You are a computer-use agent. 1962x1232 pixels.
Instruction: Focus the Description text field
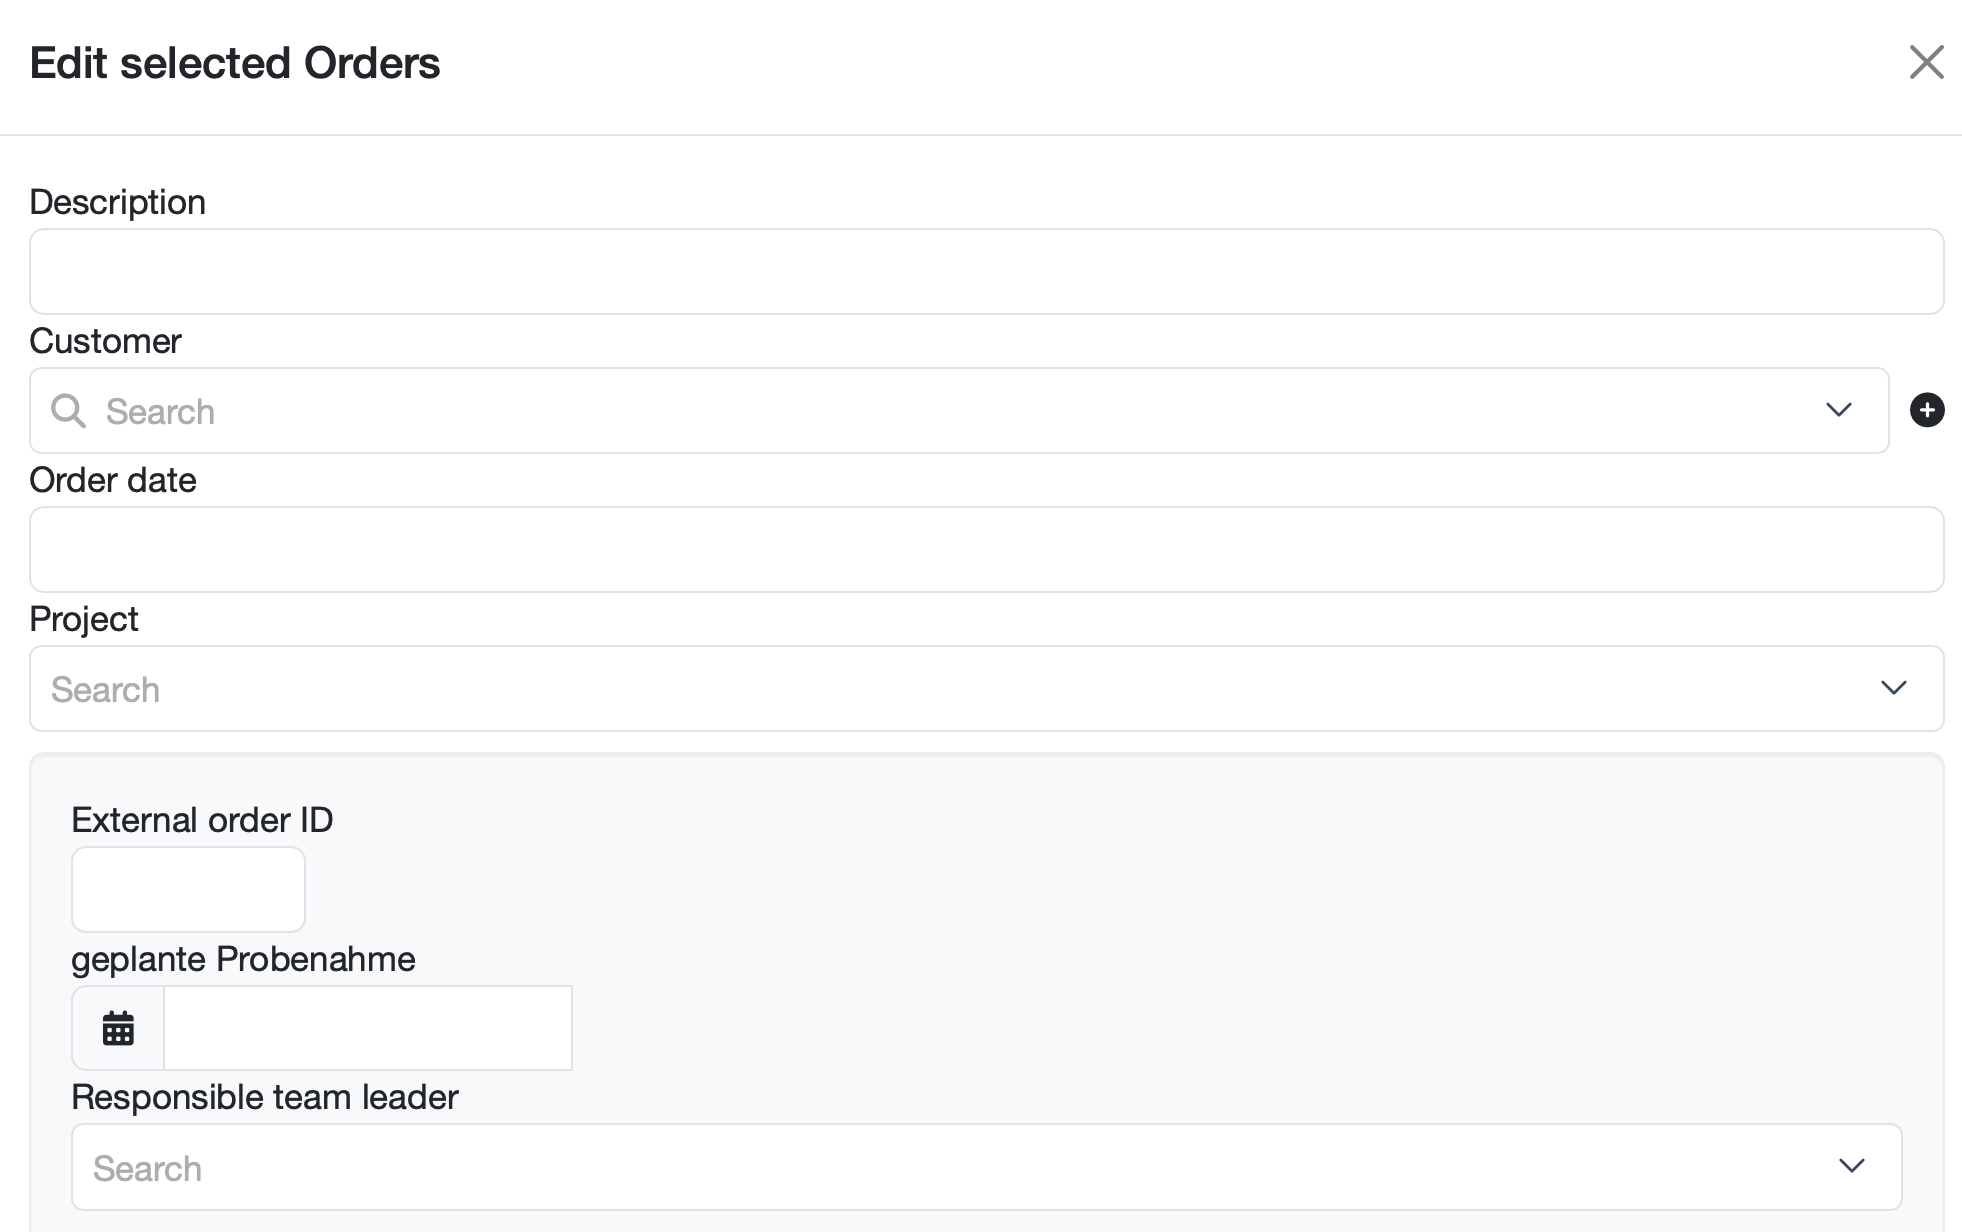pos(986,272)
